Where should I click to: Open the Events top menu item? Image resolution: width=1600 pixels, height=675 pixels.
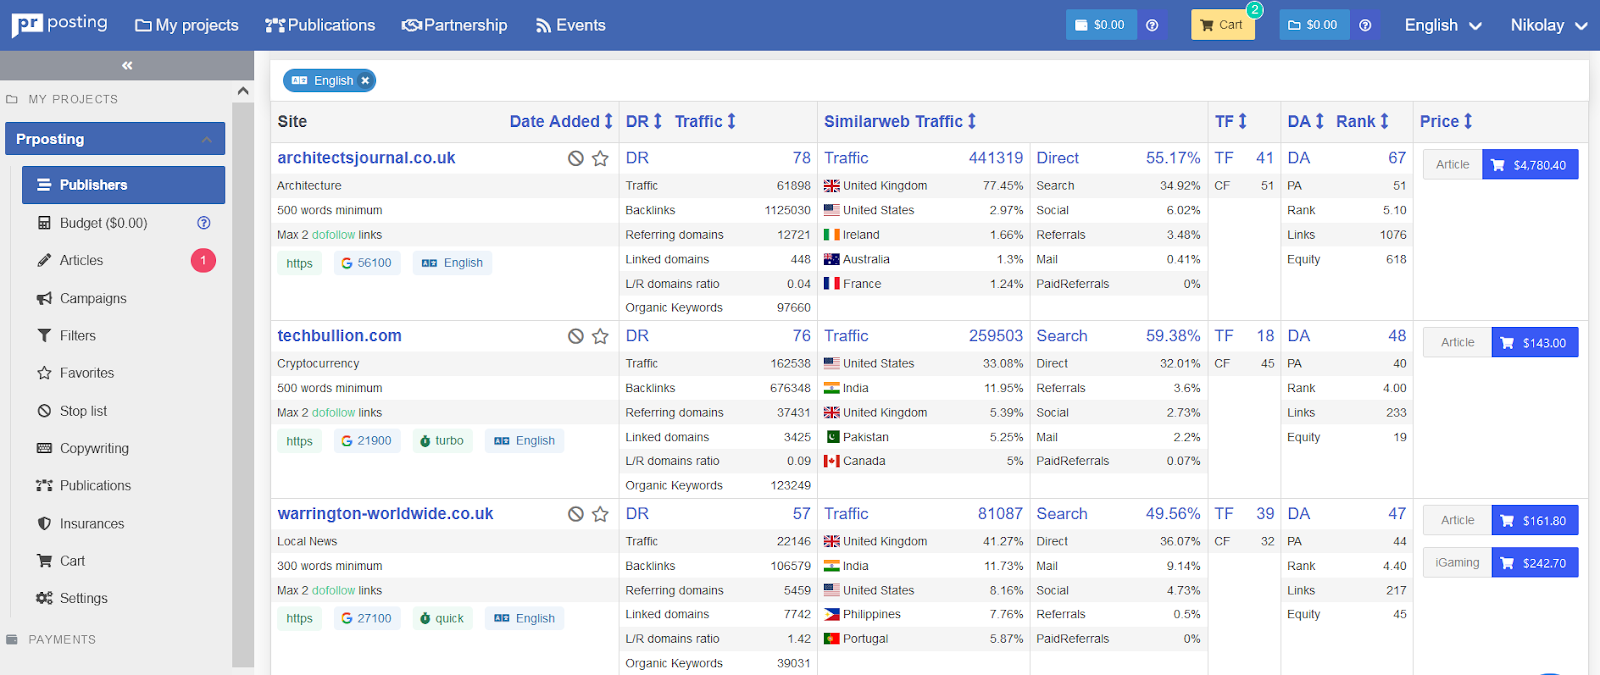pyautogui.click(x=571, y=25)
